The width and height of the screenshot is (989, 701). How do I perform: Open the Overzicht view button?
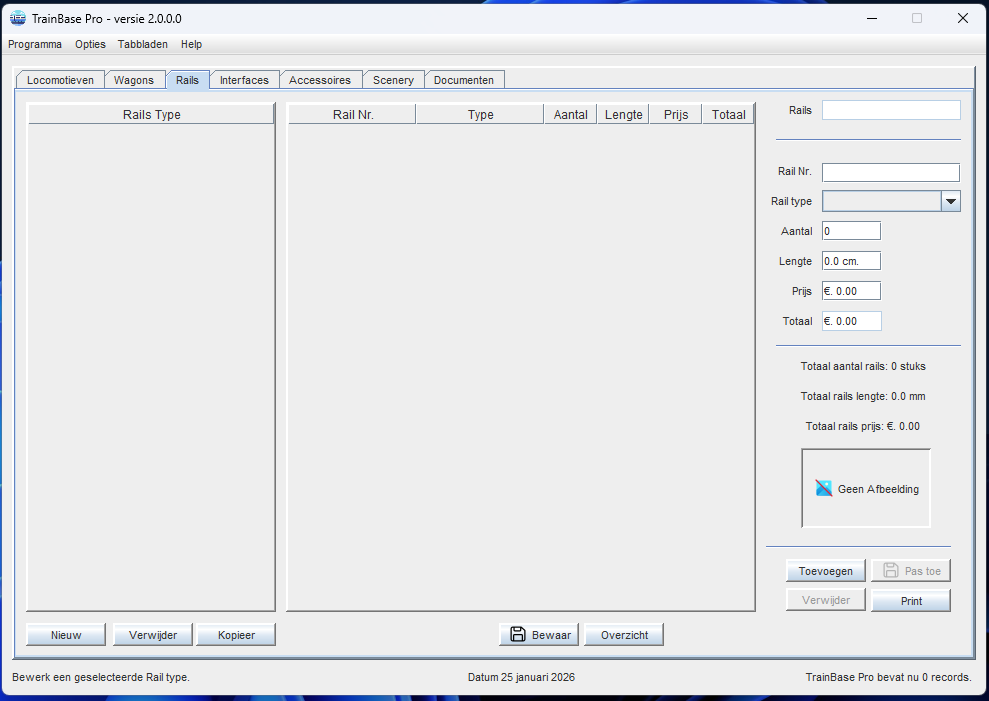coord(624,635)
